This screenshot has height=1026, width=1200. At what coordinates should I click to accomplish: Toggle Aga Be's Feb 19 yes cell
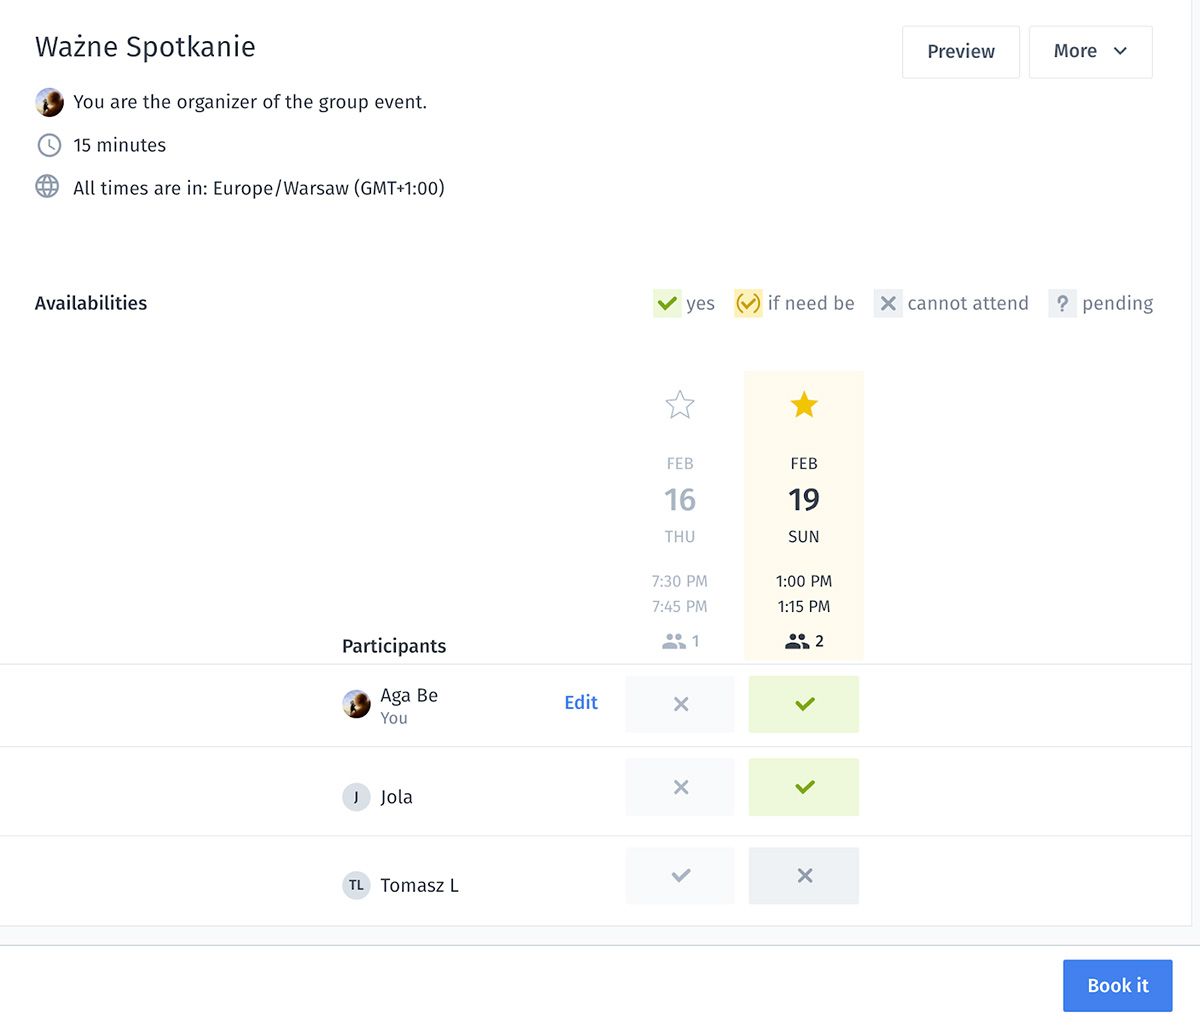point(804,704)
